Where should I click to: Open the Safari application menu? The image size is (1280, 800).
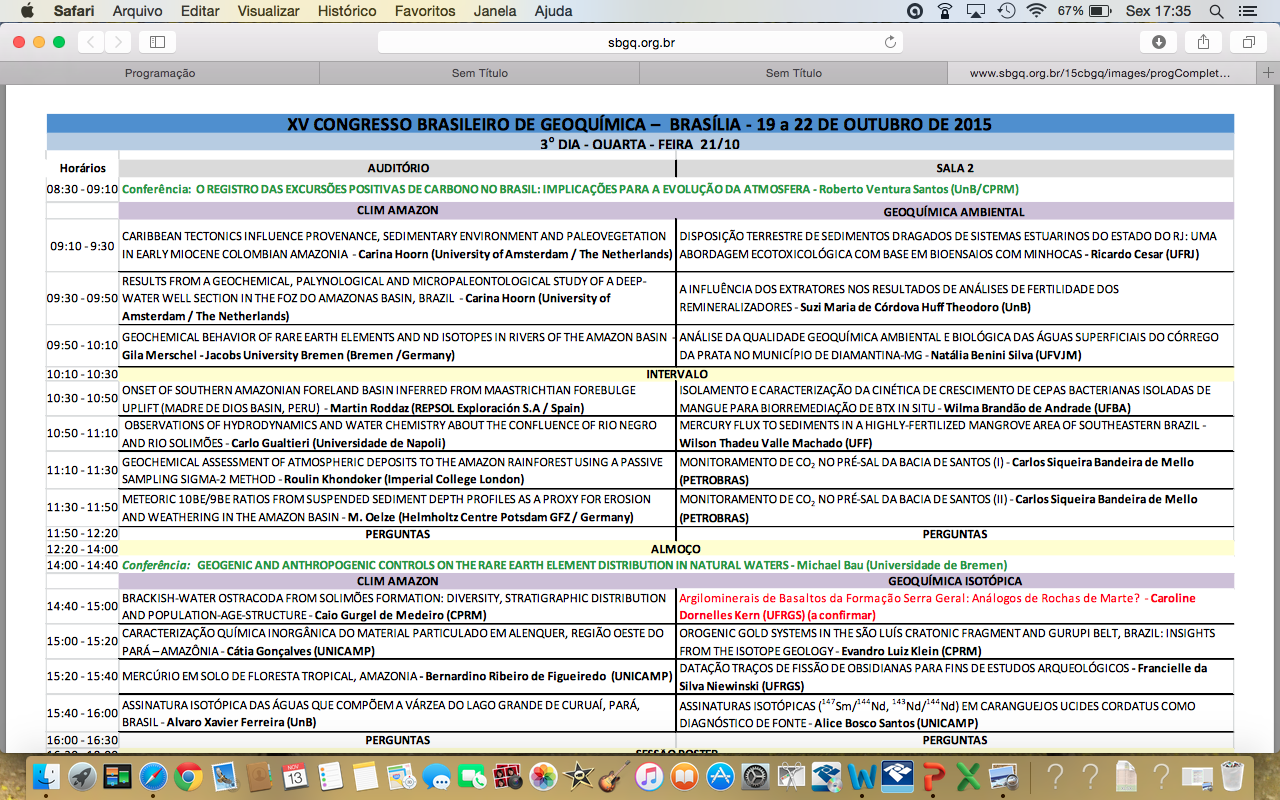pyautogui.click(x=75, y=11)
